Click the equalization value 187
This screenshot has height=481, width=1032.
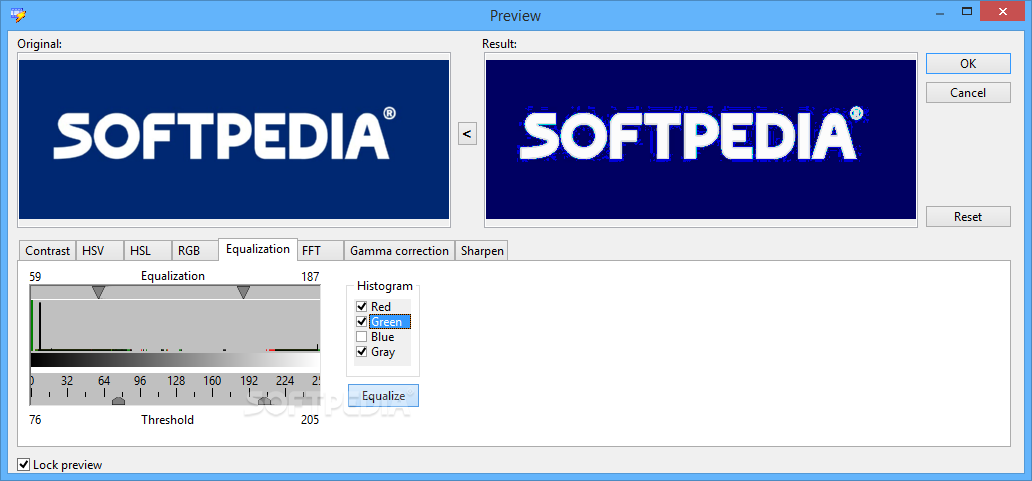(x=310, y=276)
